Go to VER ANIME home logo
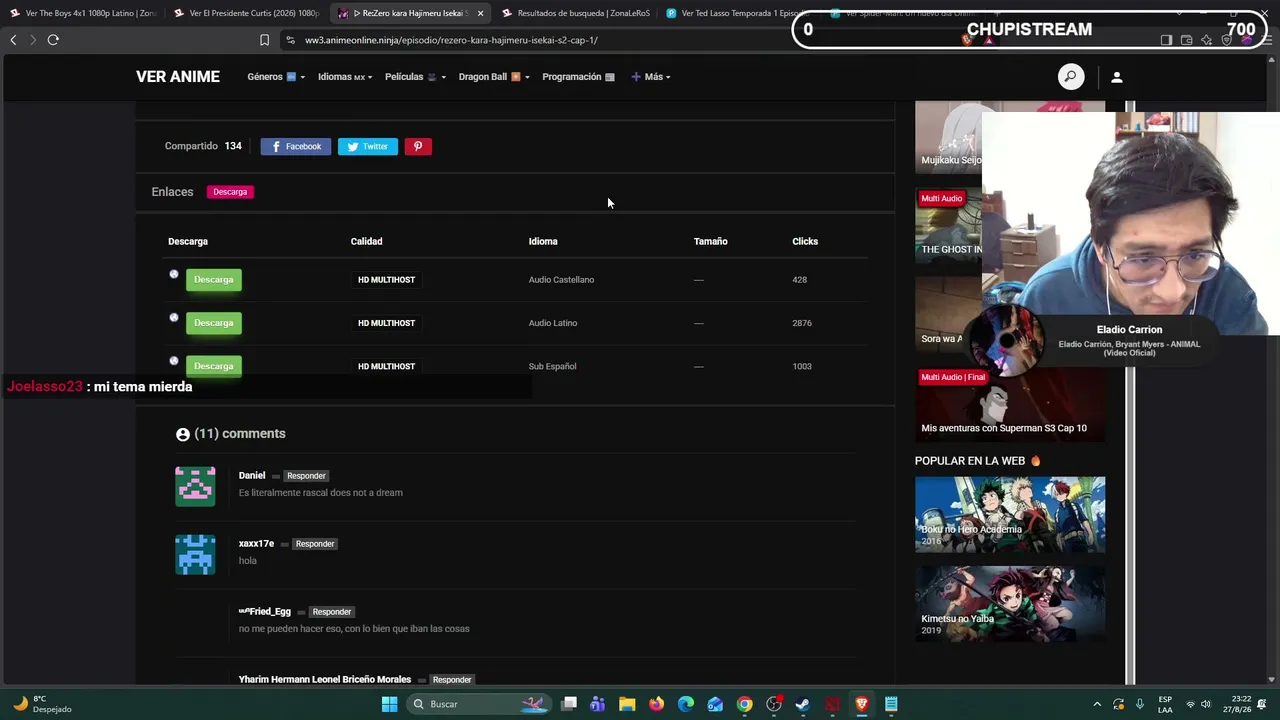Viewport: 1280px width, 720px height. pyautogui.click(x=178, y=77)
